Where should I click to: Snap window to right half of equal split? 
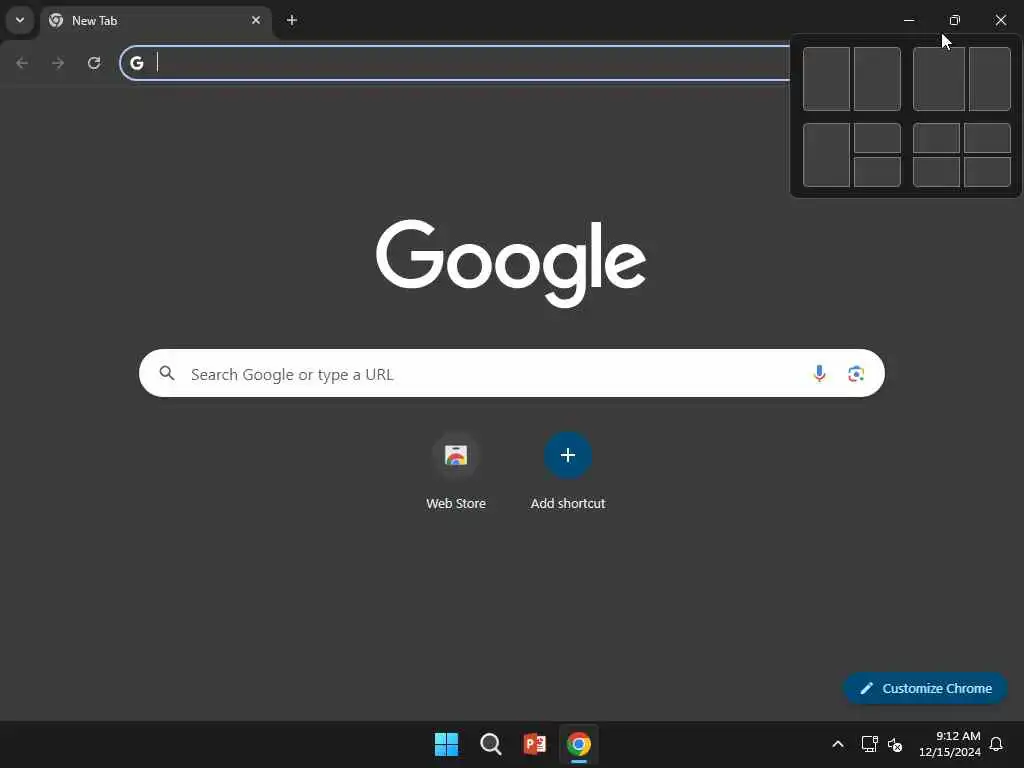click(x=877, y=78)
